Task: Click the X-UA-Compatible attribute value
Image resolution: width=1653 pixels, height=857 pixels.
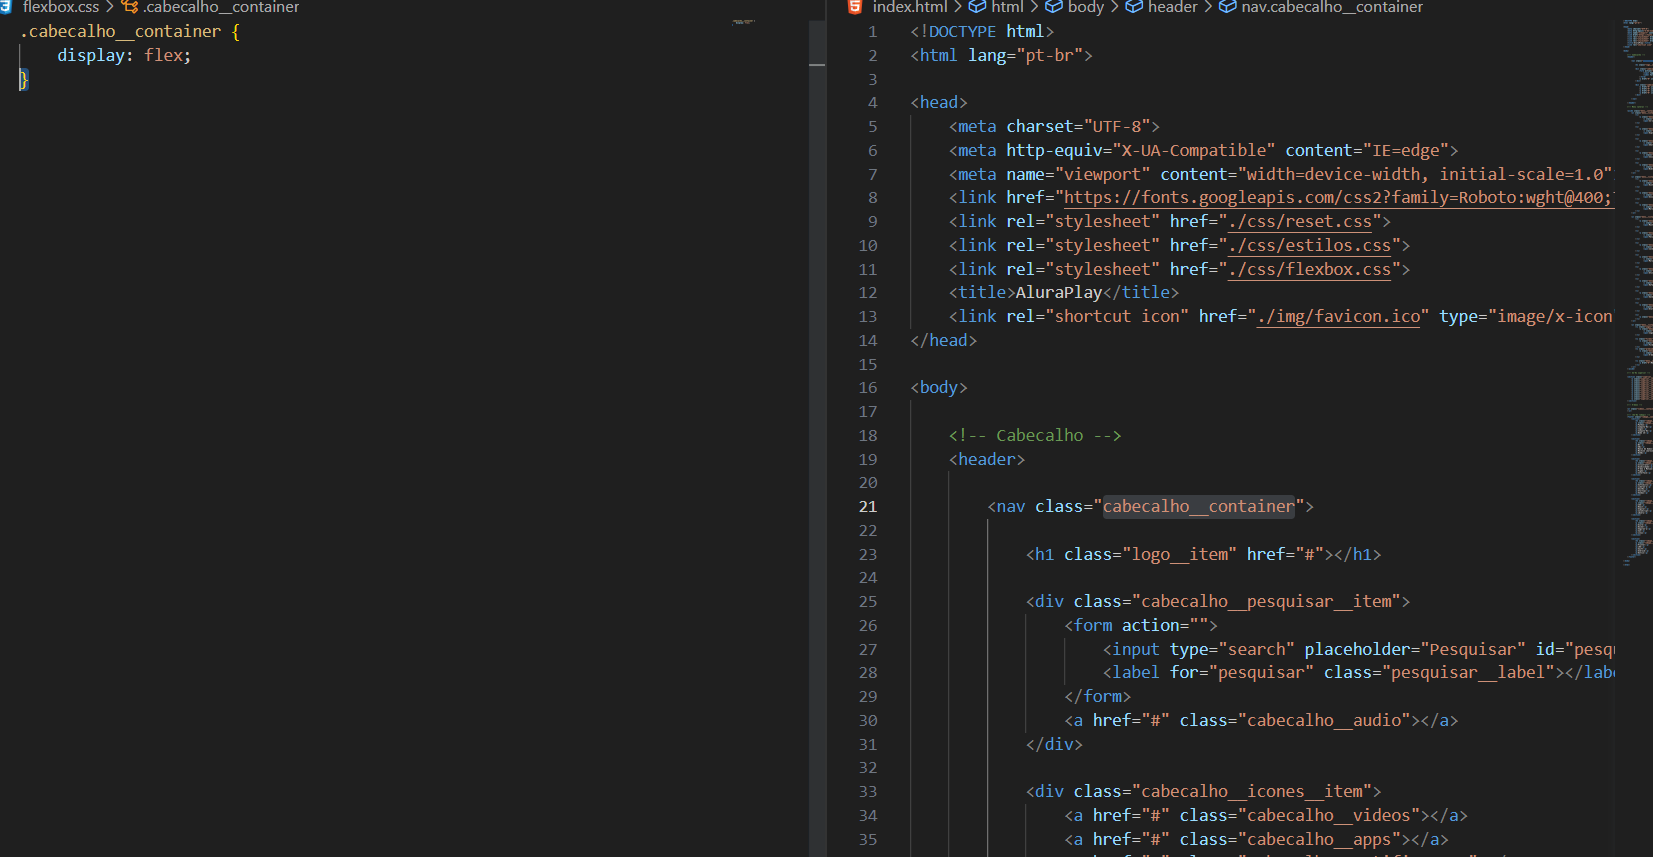Action: (x=1193, y=151)
